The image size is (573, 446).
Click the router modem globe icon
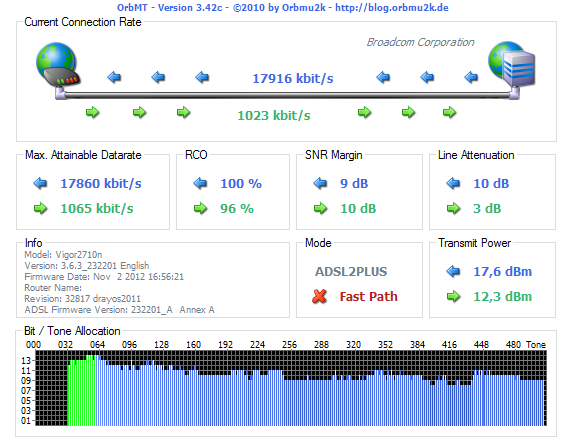[58, 65]
